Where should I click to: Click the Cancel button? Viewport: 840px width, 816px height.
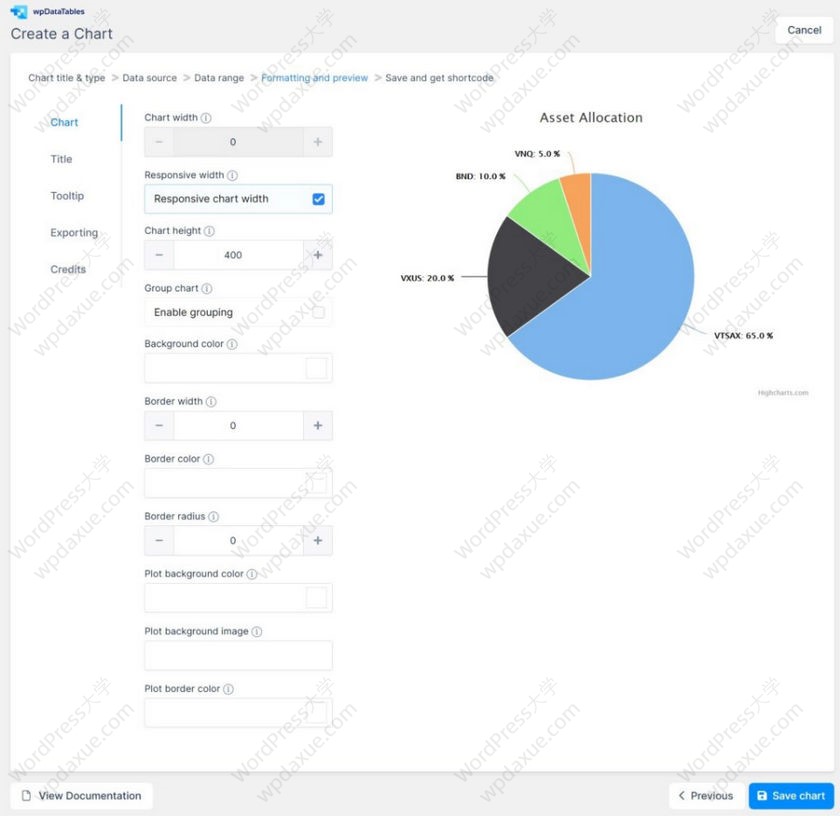804,31
